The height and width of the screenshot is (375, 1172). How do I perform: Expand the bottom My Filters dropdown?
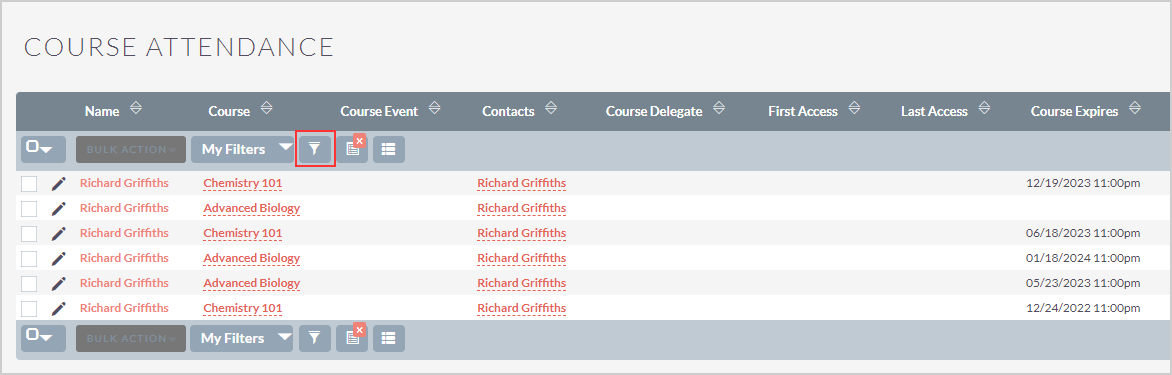(243, 338)
